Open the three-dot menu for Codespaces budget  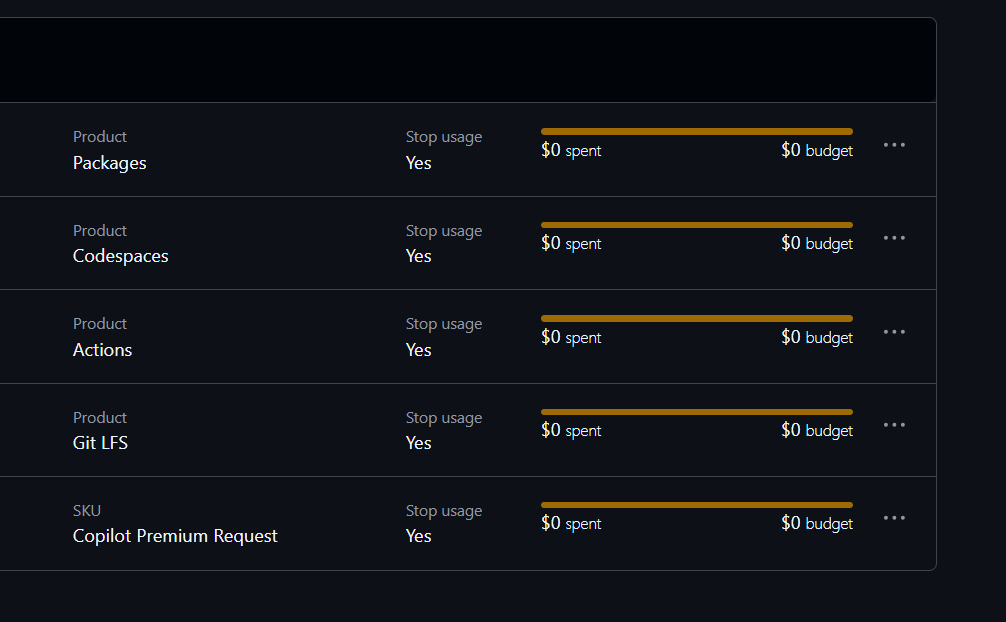894,238
